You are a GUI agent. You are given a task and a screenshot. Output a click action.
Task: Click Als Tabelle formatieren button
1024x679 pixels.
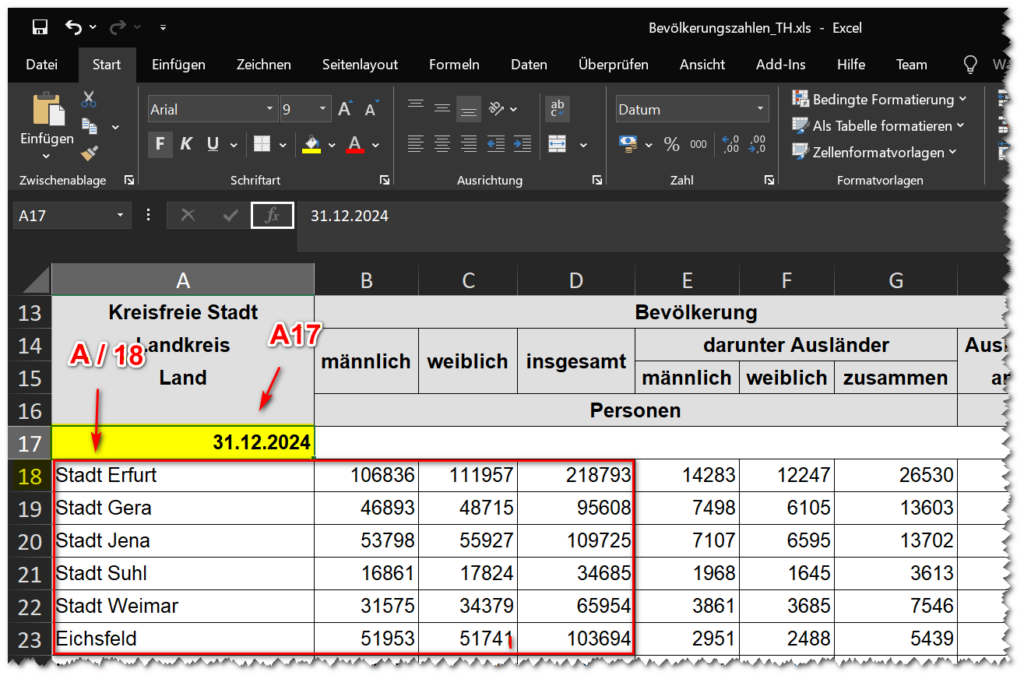(879, 126)
